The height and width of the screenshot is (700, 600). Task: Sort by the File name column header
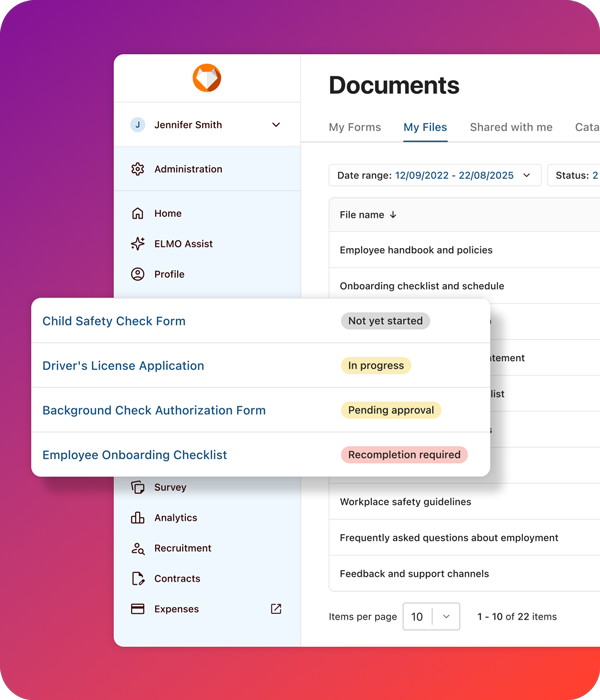point(368,215)
